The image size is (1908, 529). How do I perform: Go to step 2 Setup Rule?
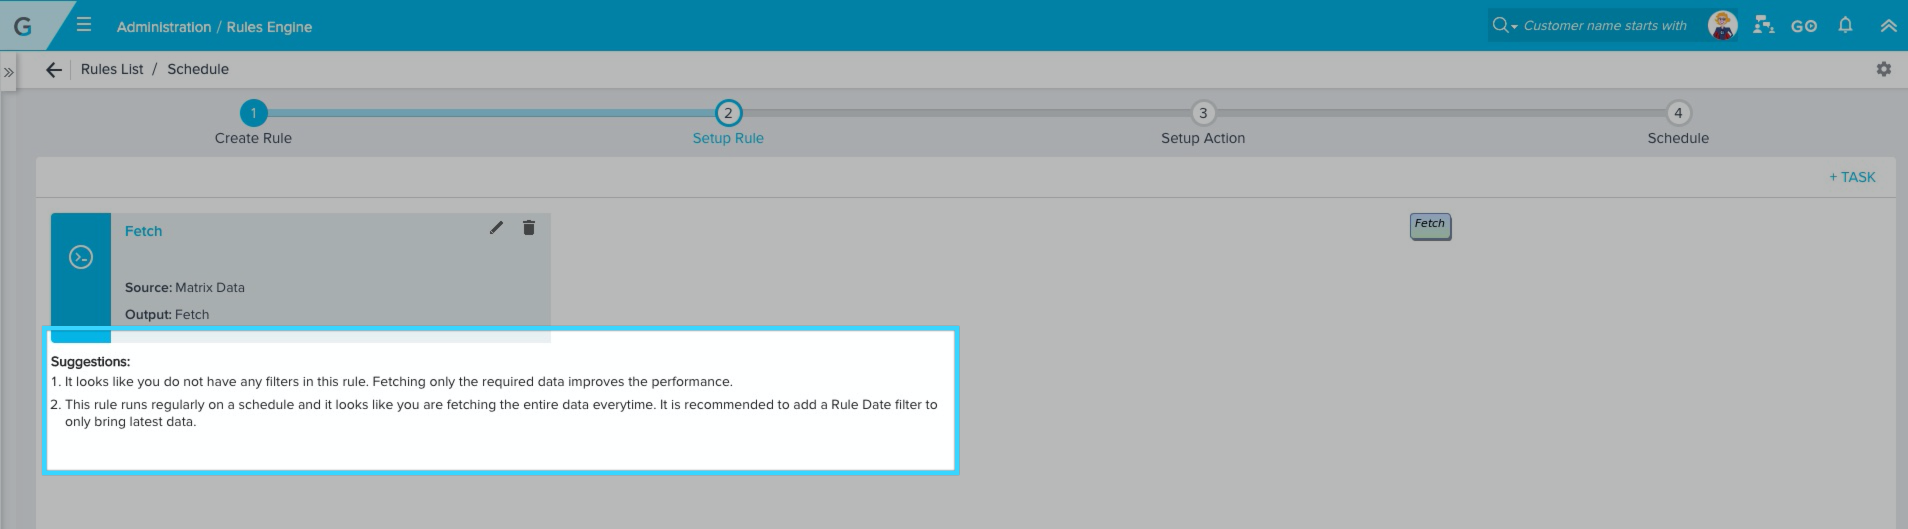[728, 113]
